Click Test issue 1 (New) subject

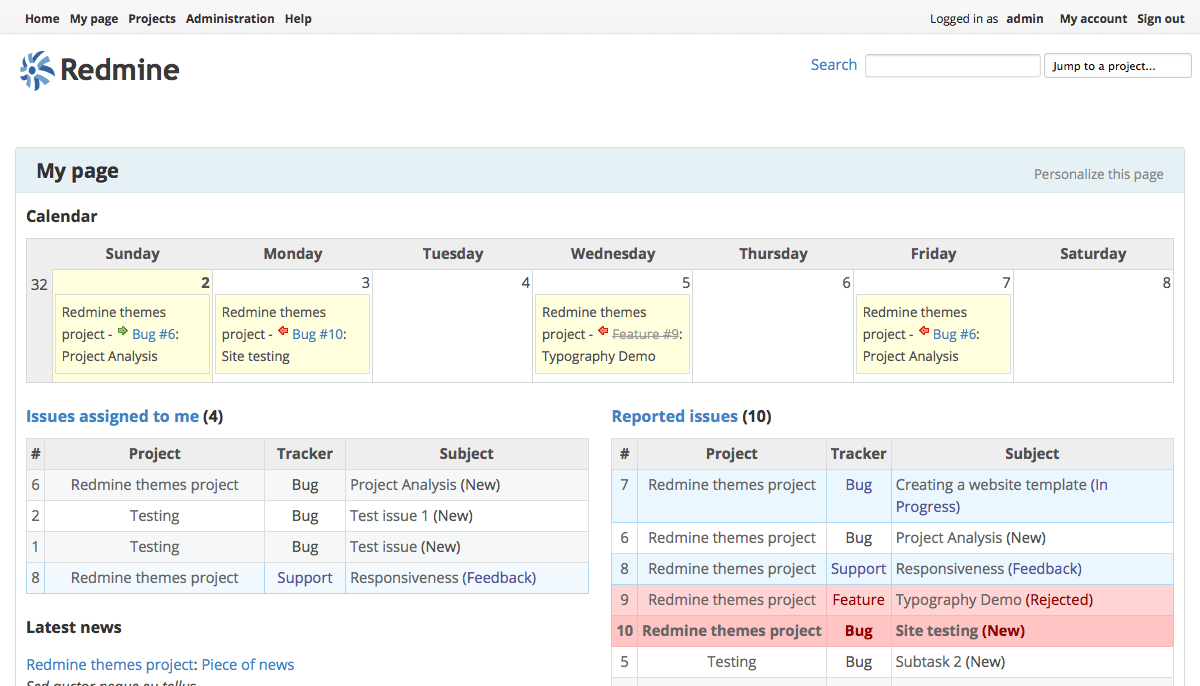point(411,515)
